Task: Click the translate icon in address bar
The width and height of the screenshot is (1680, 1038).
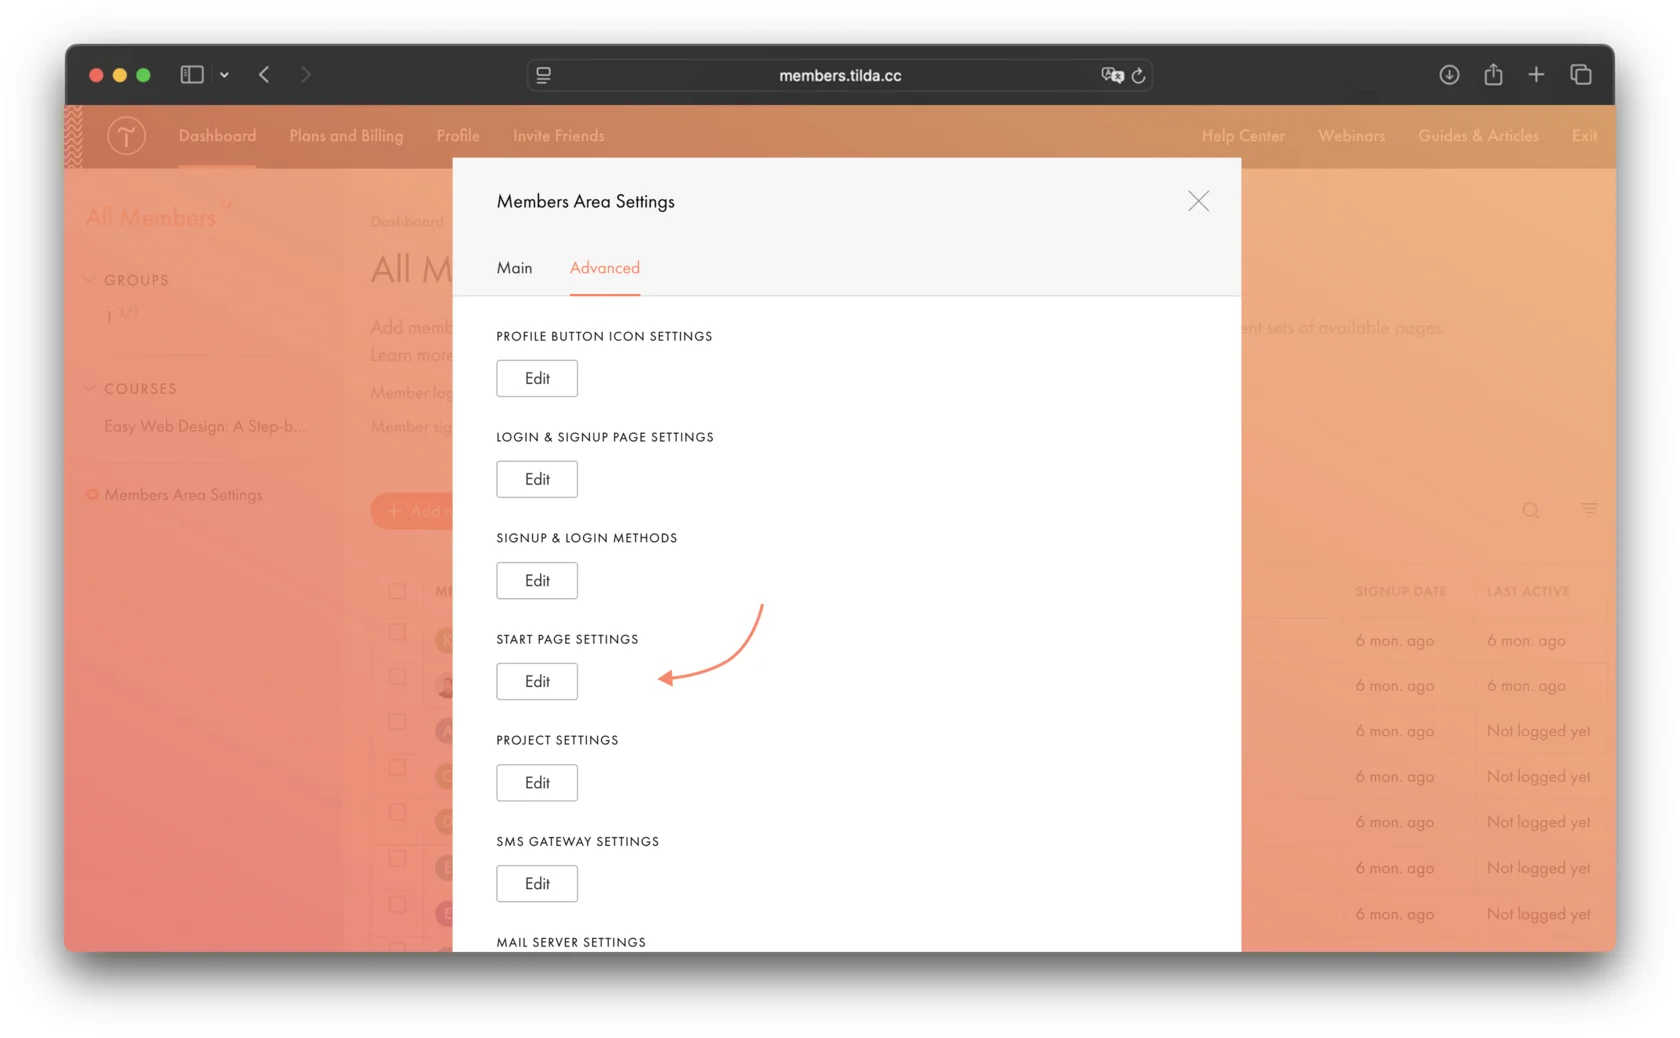Action: [1112, 75]
